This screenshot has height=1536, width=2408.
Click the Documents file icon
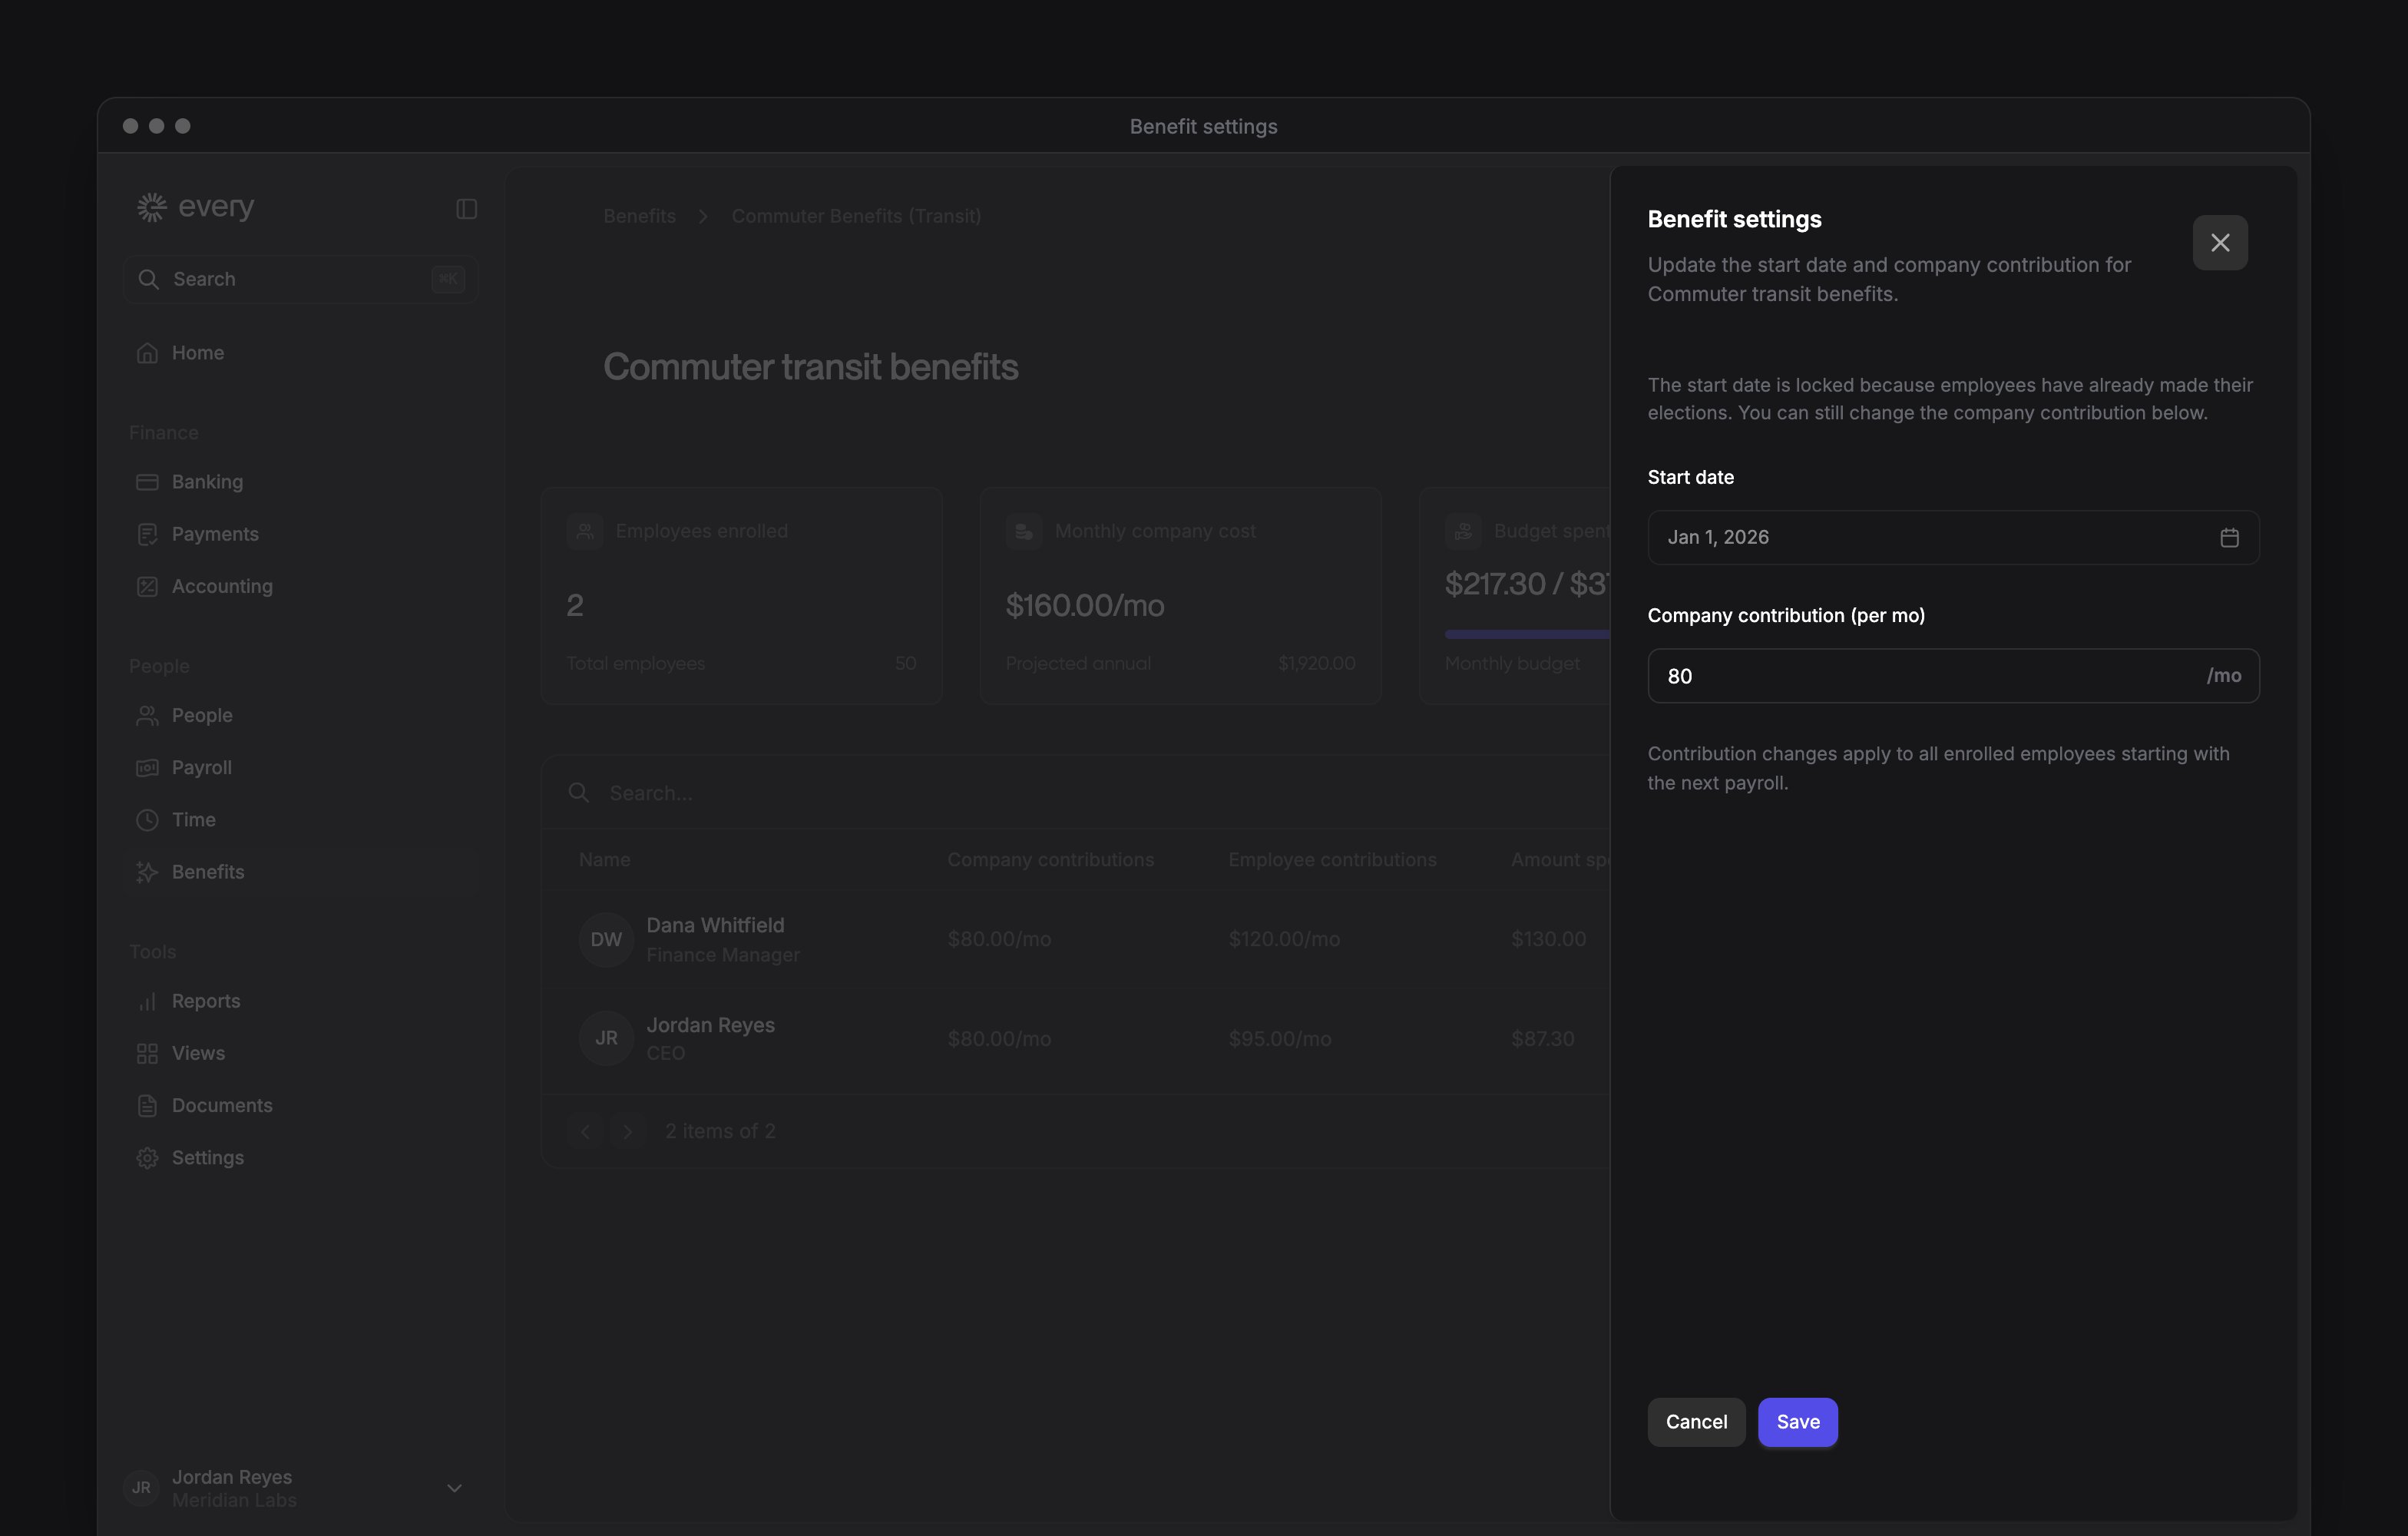tap(147, 1105)
